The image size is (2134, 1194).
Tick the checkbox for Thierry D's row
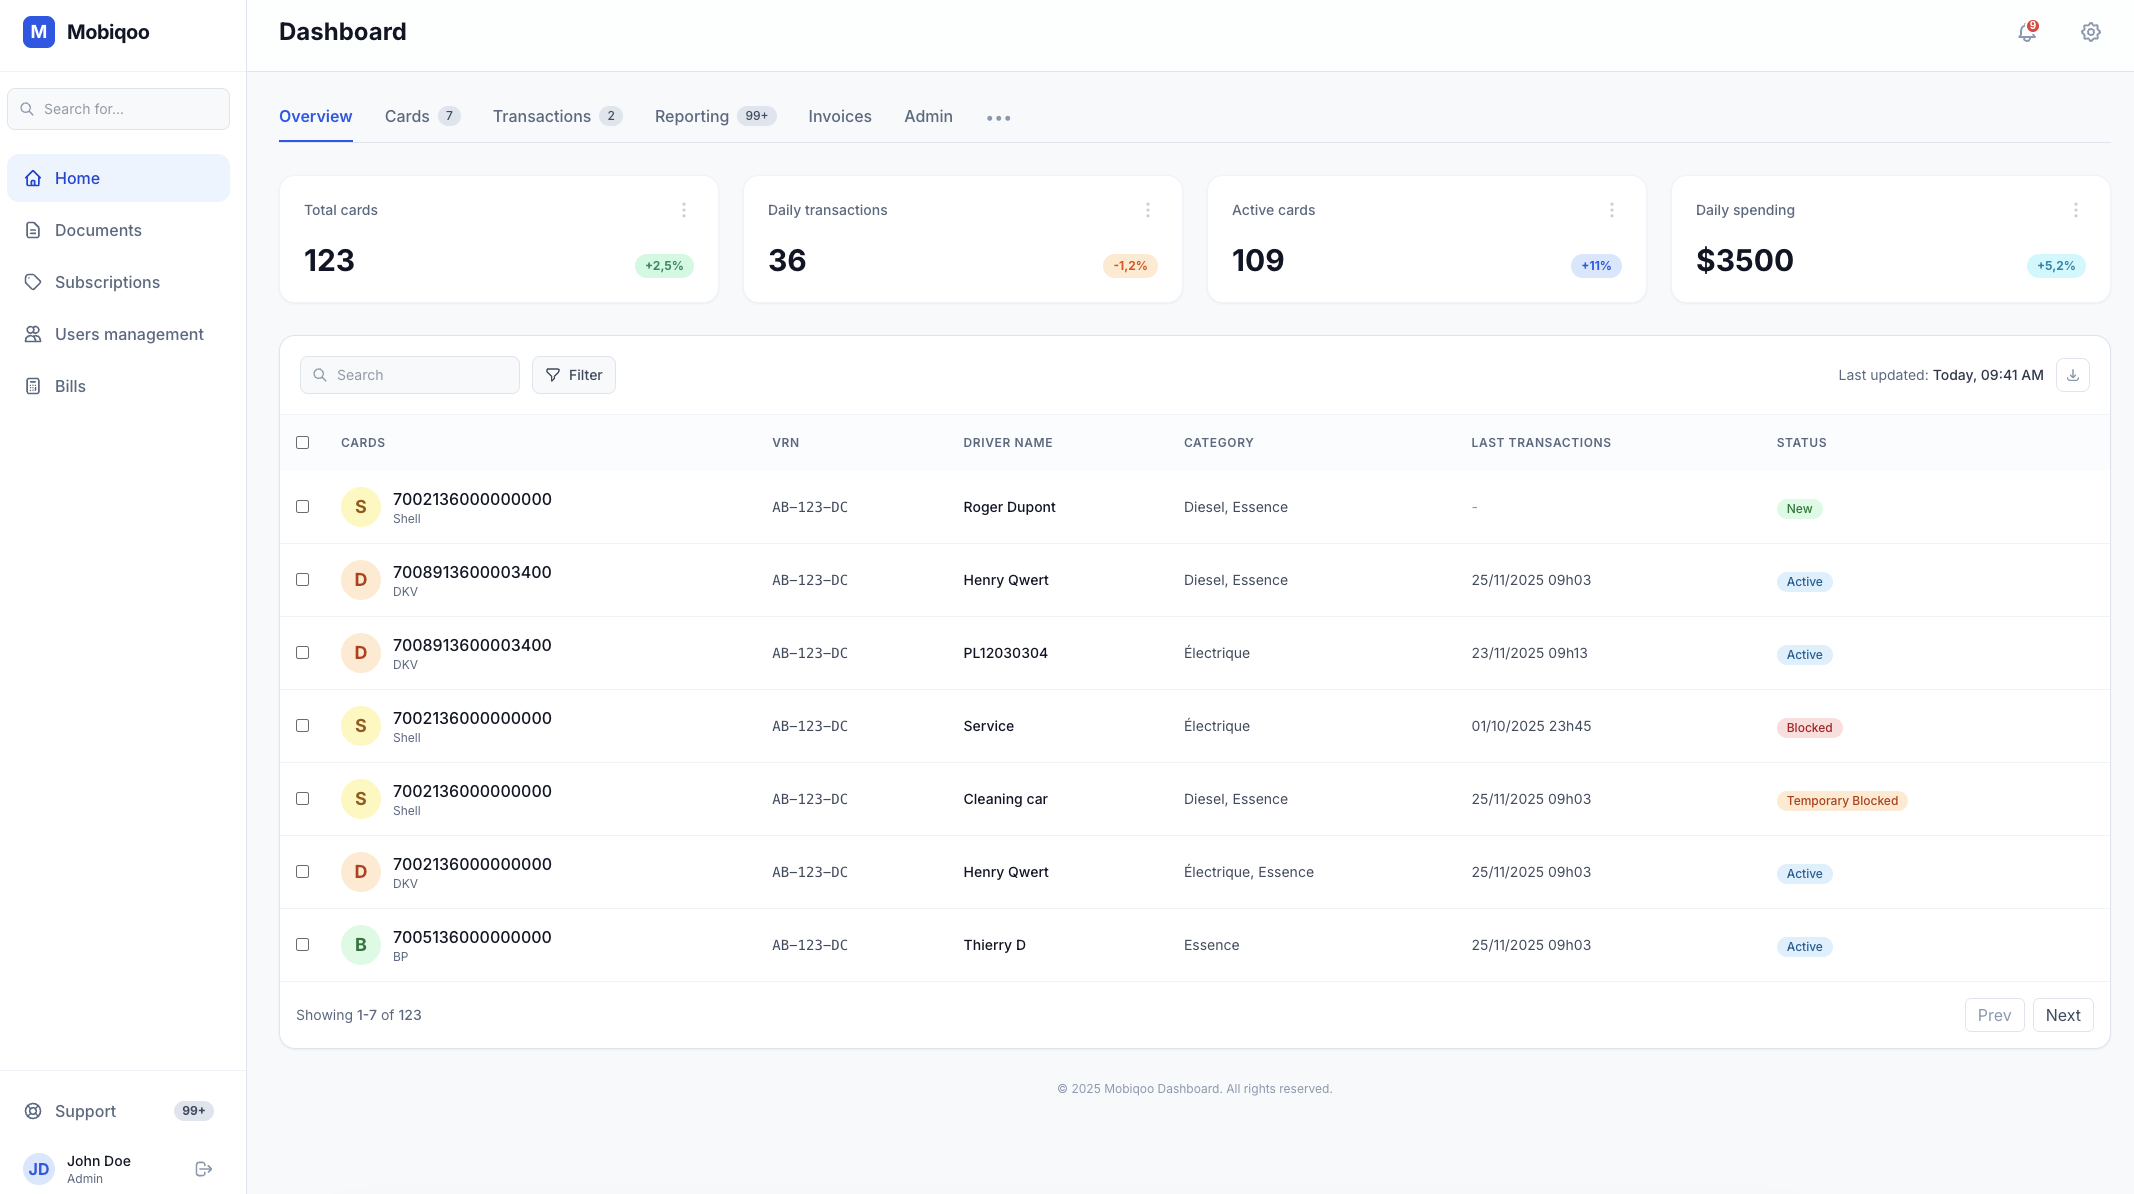(304, 944)
